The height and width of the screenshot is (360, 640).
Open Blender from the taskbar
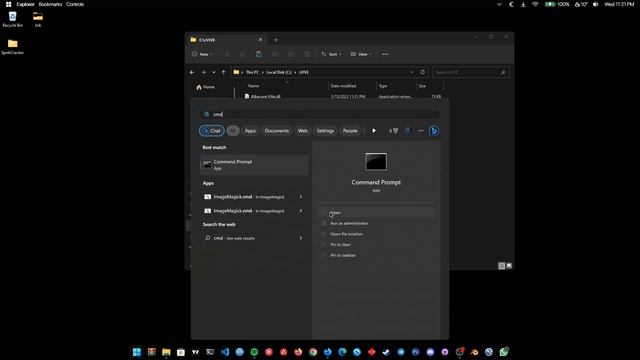tap(474, 352)
